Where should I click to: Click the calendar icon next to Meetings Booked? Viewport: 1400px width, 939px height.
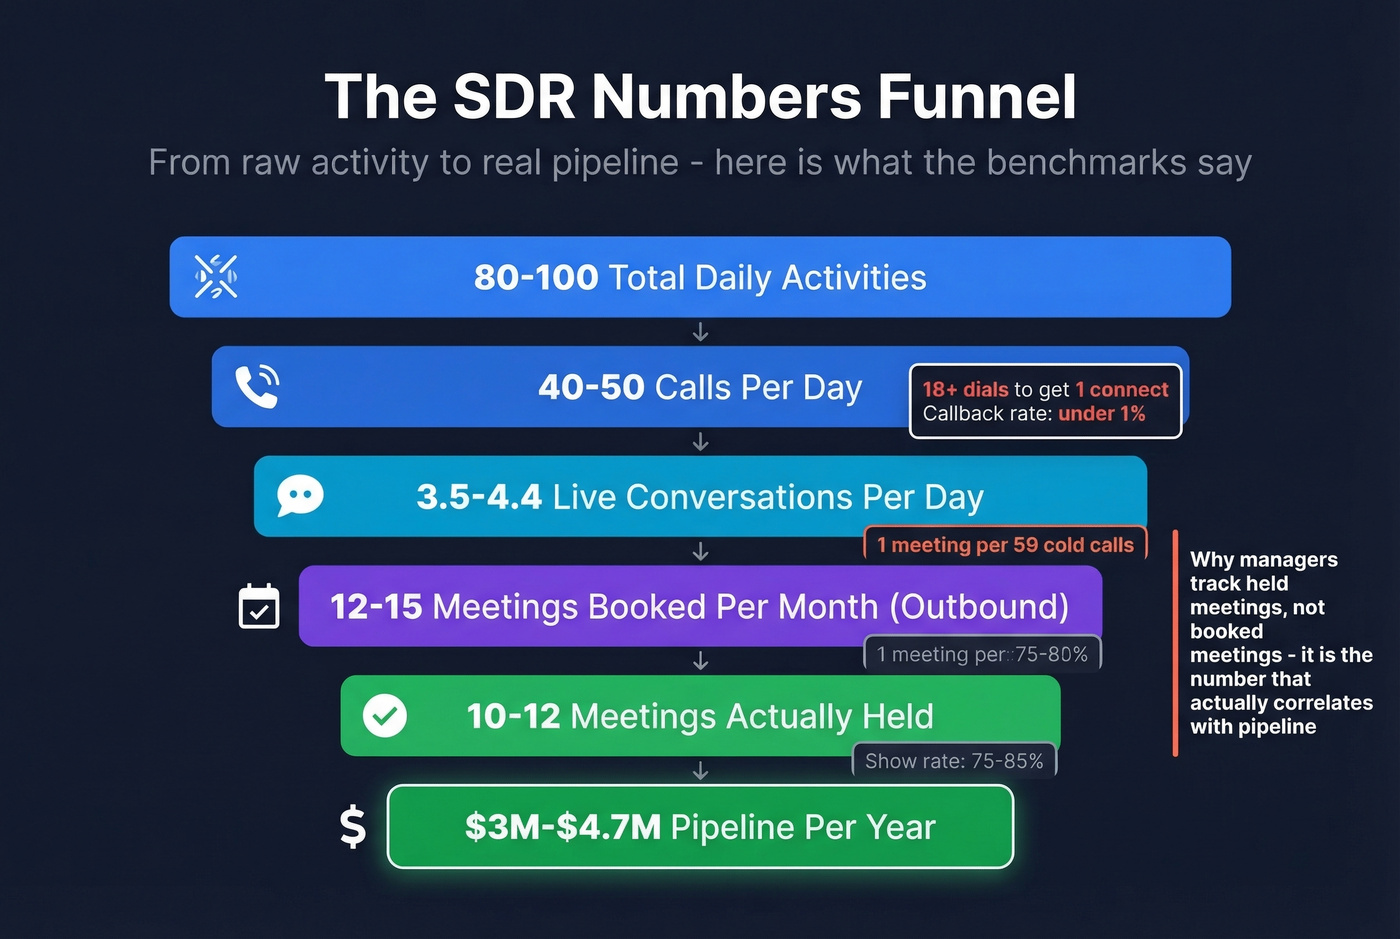click(x=259, y=606)
